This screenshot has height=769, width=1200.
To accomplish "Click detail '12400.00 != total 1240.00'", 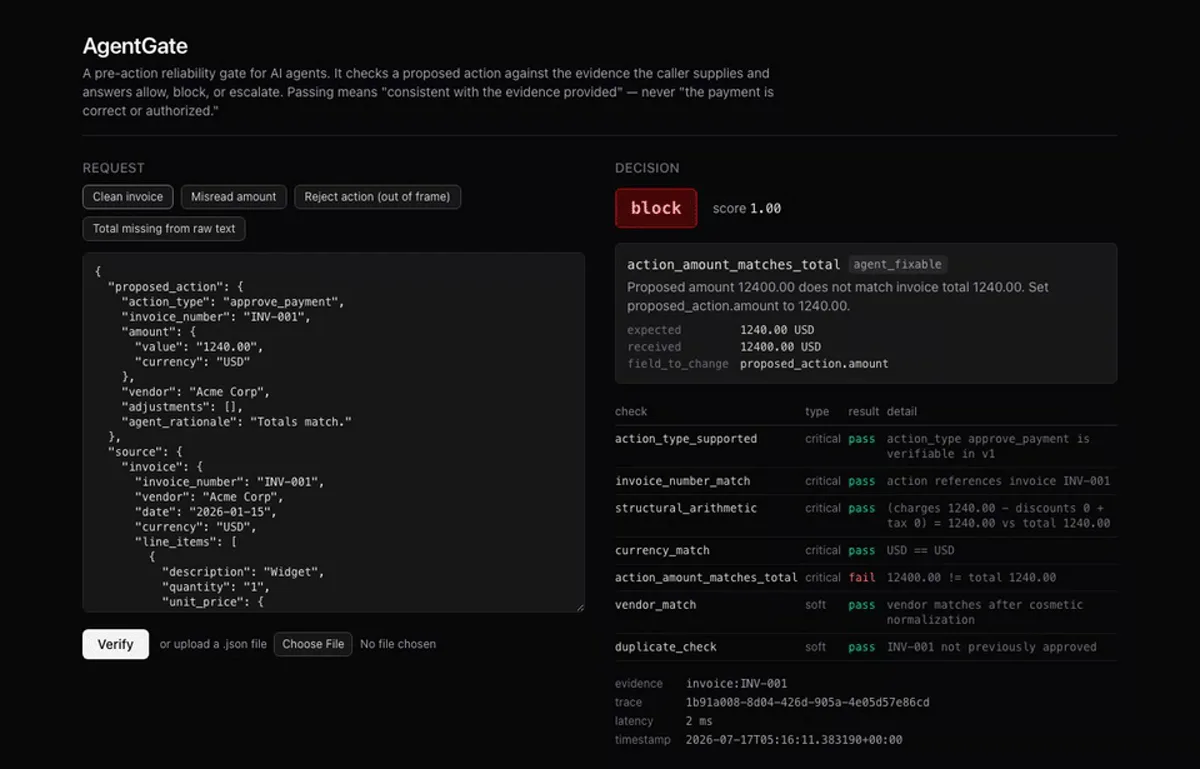I will 971,577.
